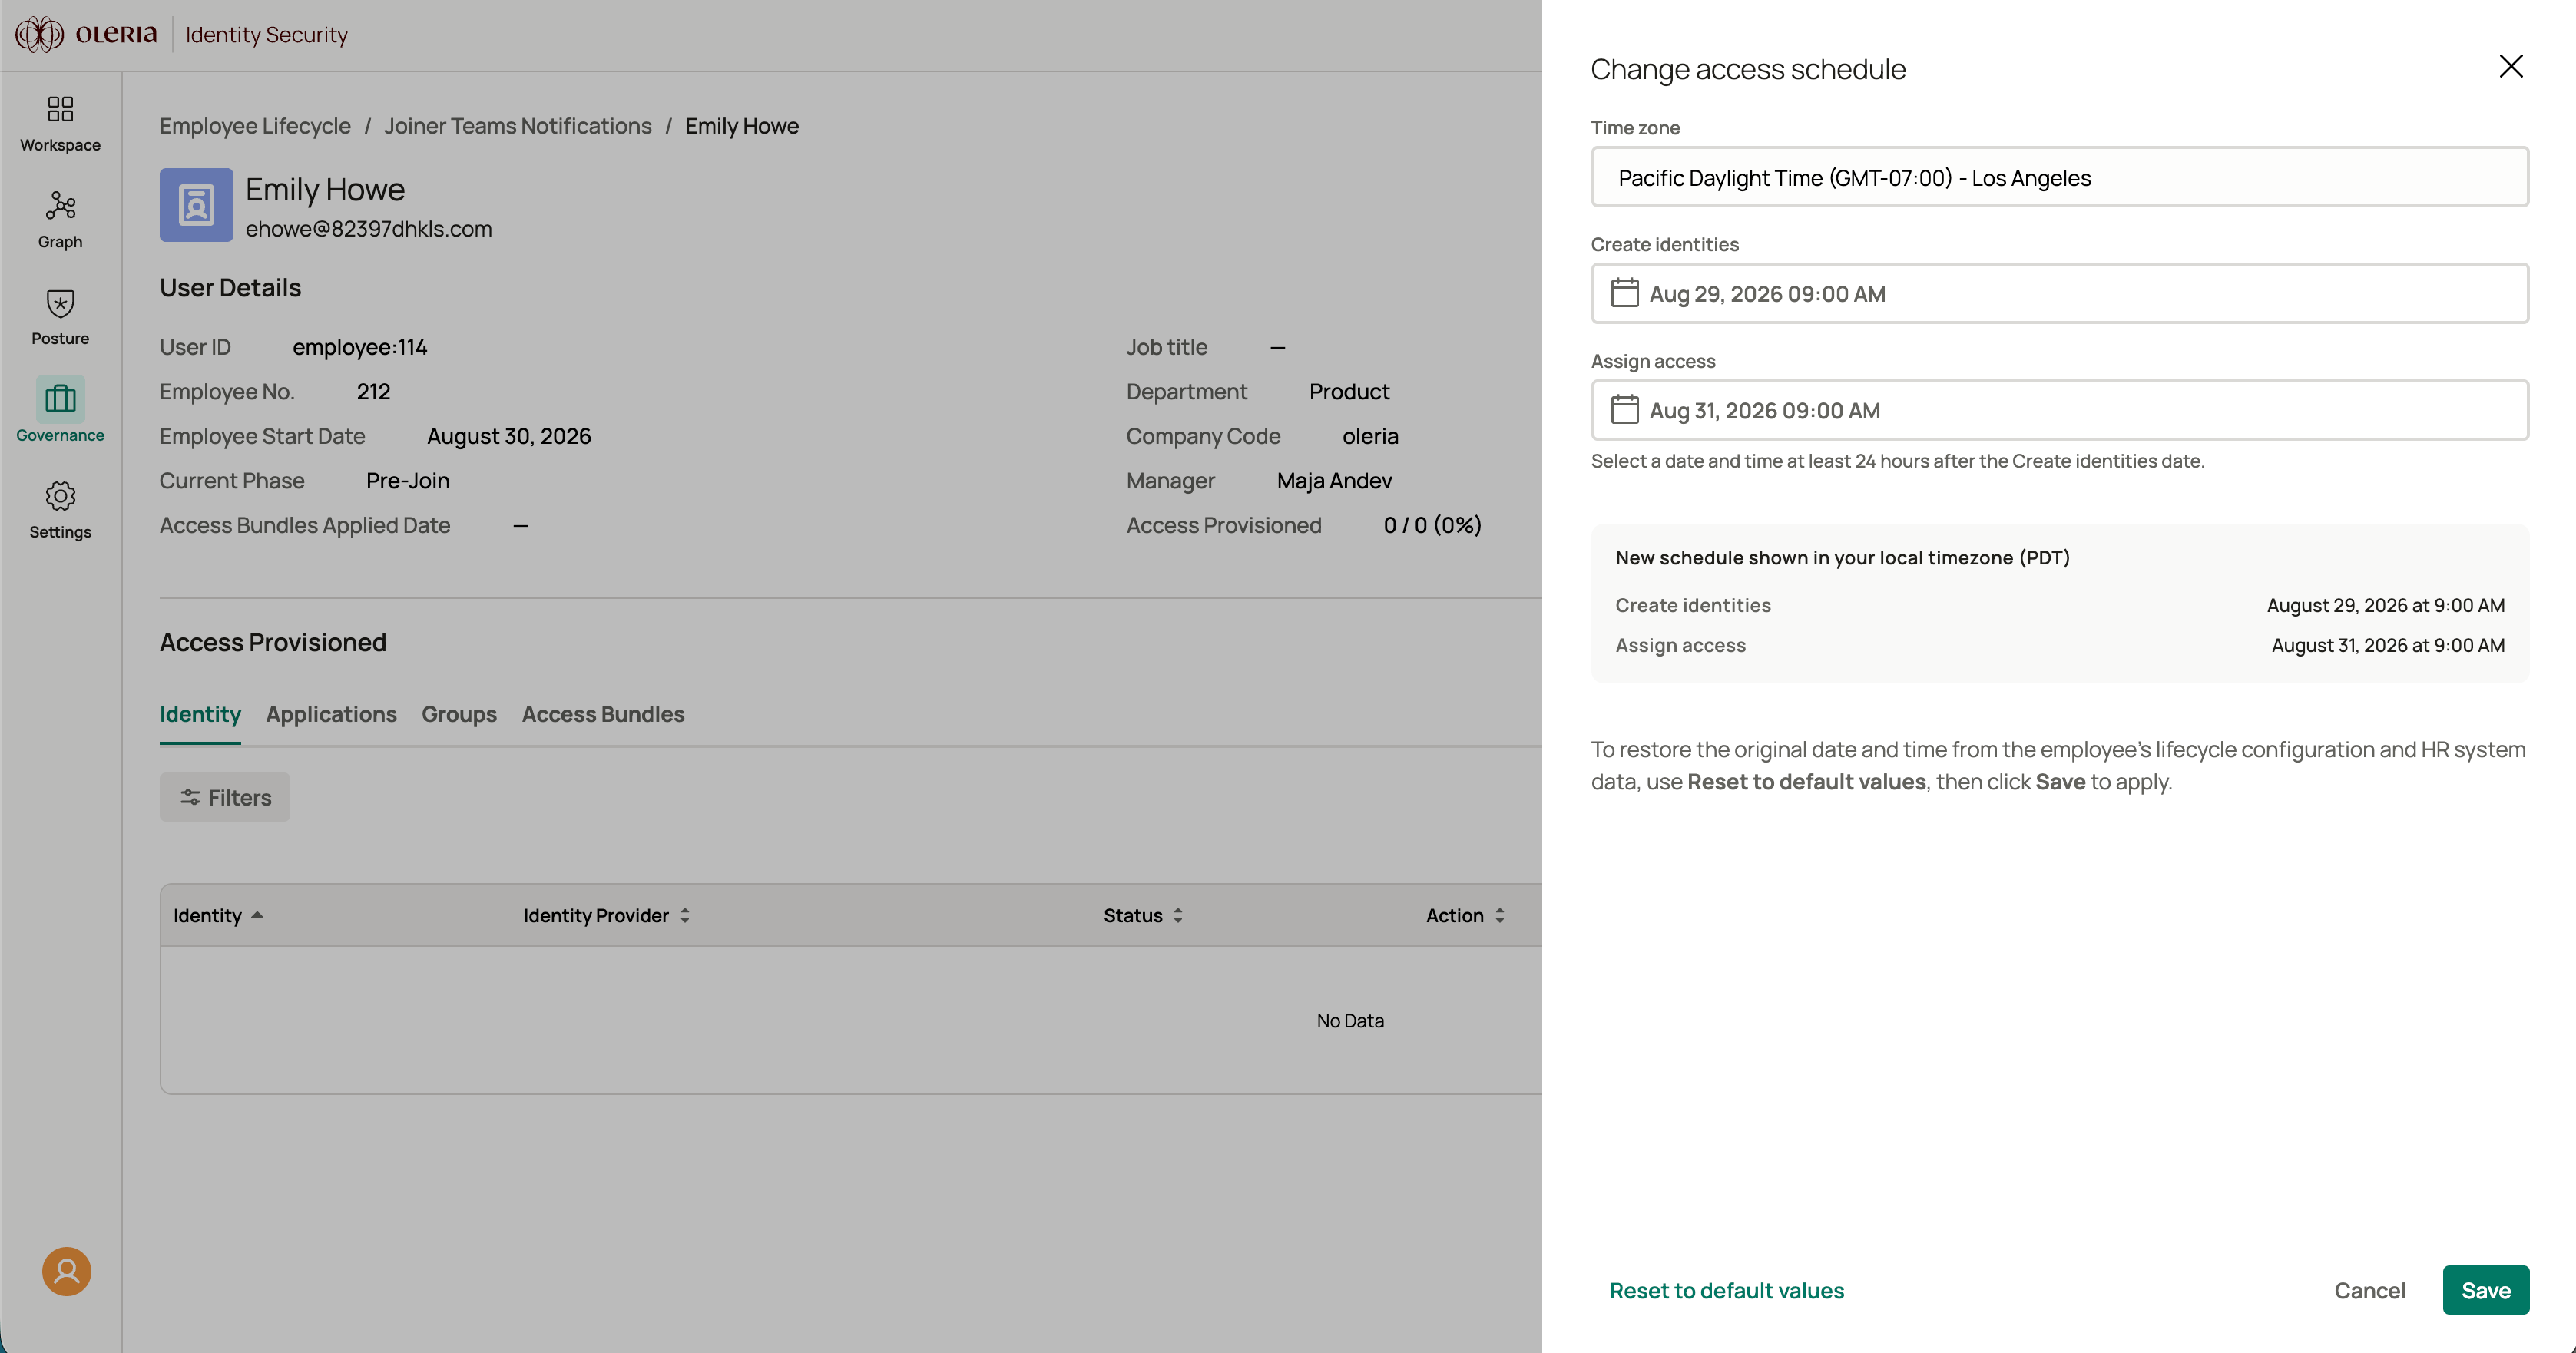Click the Employee No. value 212

click(x=373, y=392)
